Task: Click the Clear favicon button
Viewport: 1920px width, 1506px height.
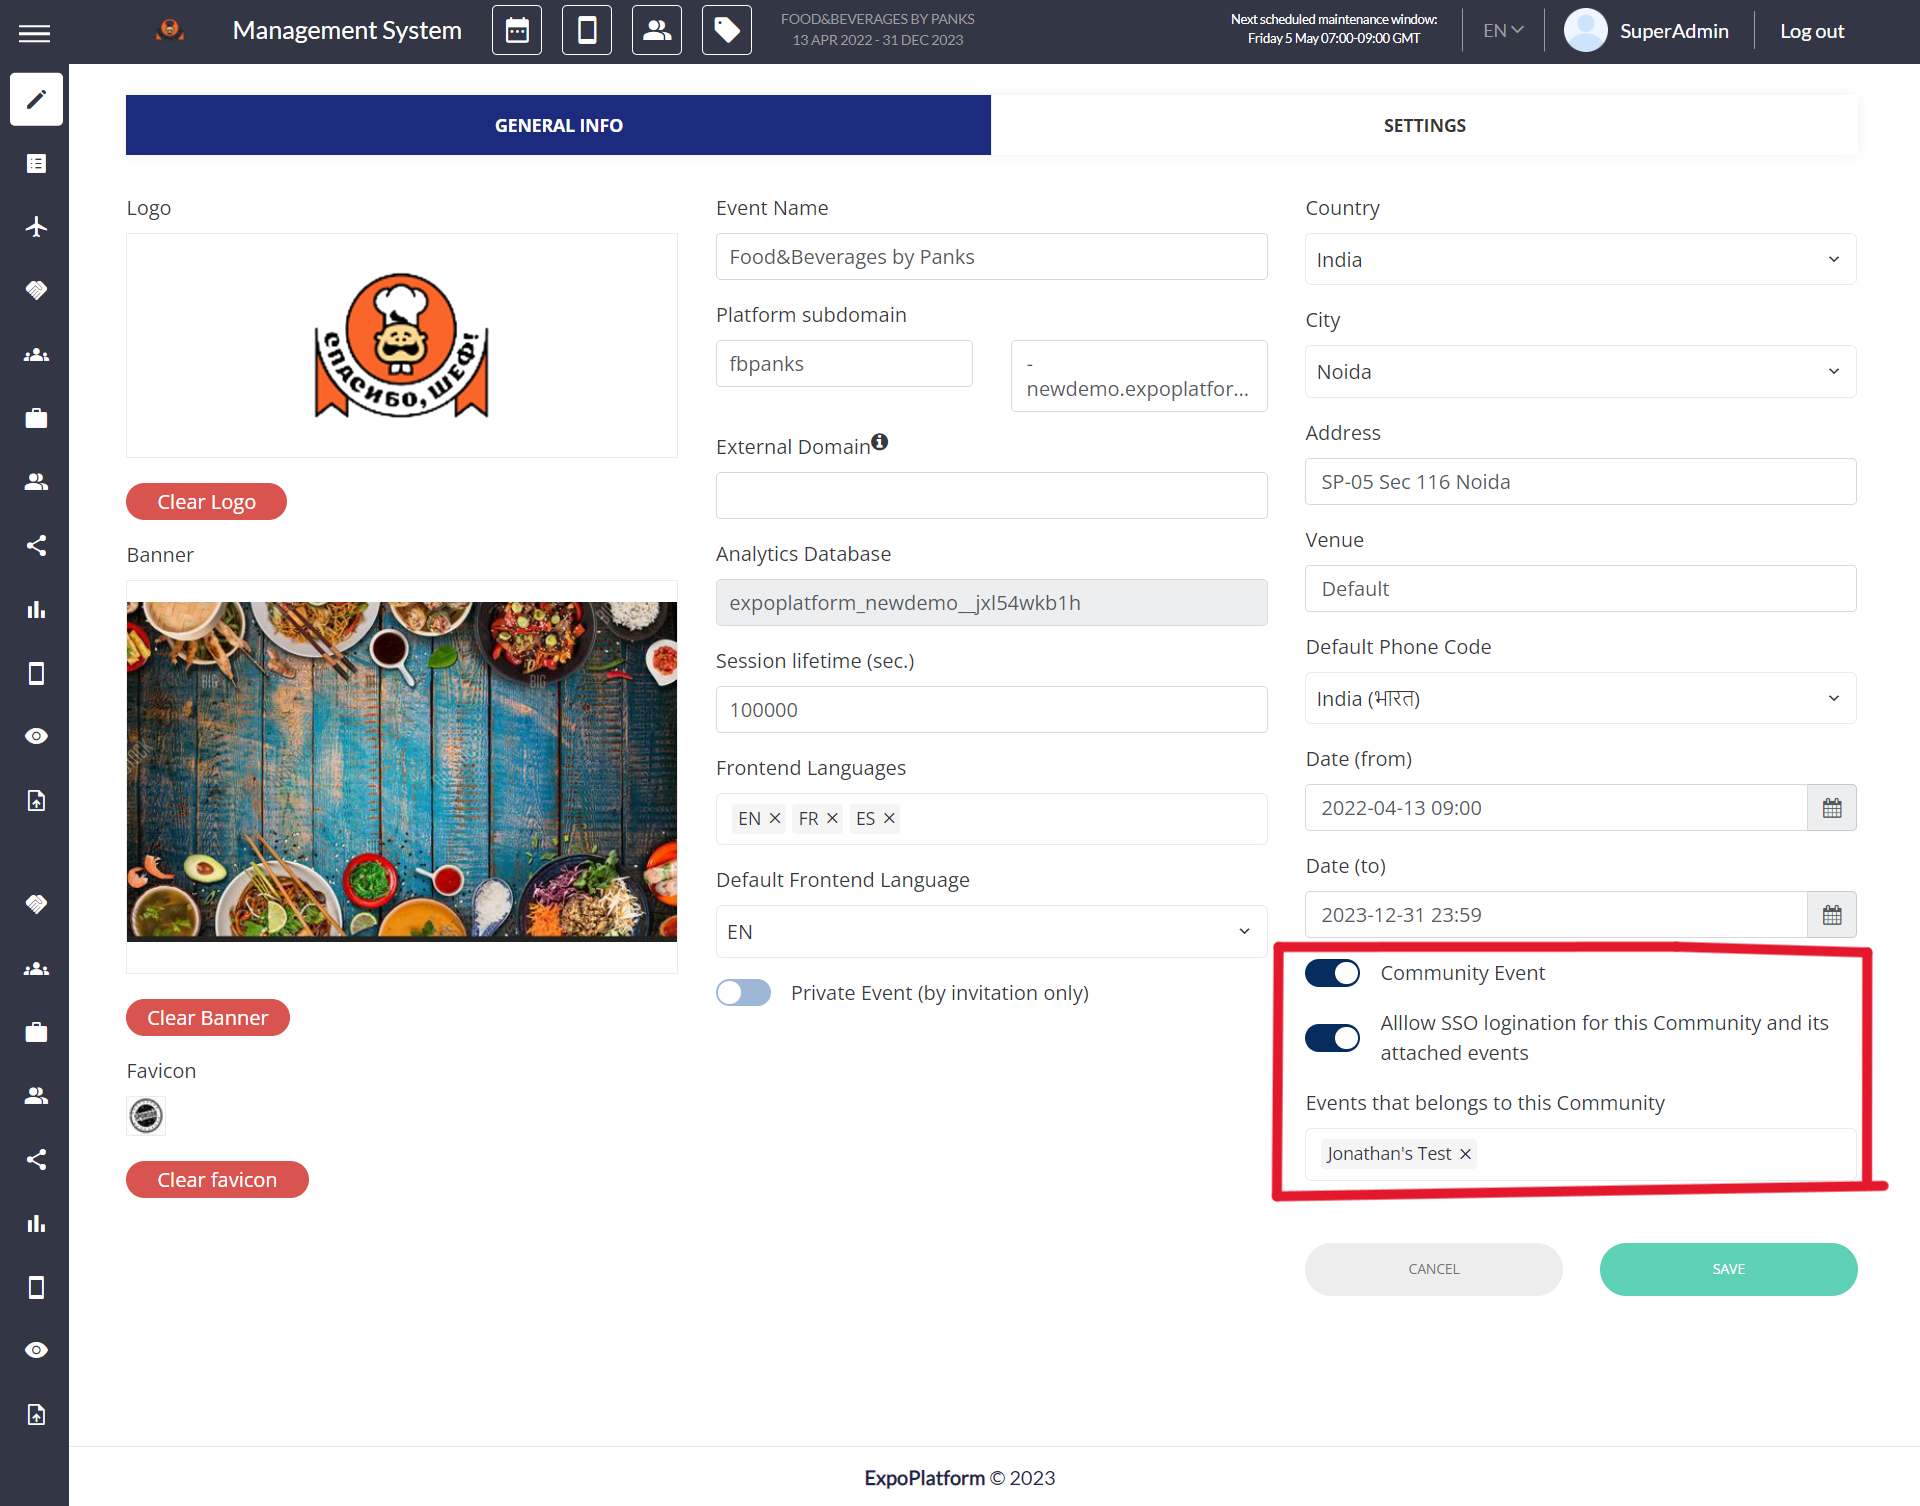Action: coord(217,1180)
